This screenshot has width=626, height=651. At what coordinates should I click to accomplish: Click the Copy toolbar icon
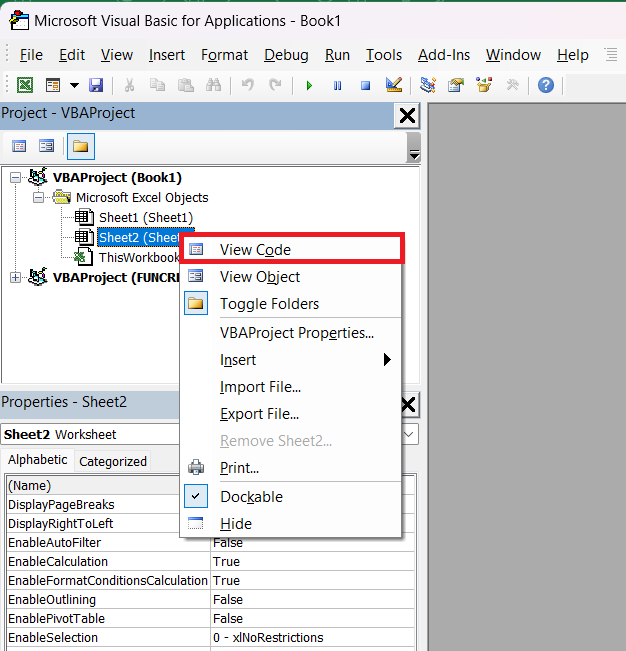[157, 86]
